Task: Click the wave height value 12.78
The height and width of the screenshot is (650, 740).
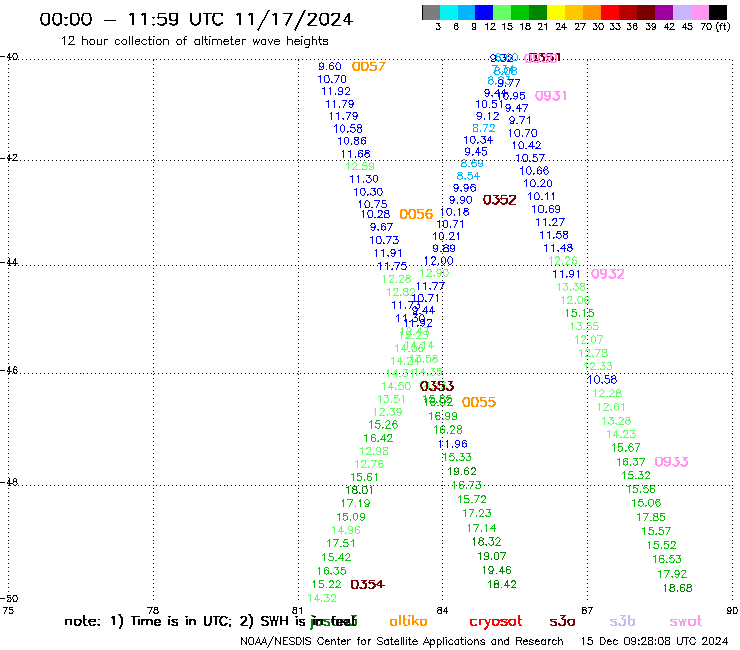Action: 593,353
